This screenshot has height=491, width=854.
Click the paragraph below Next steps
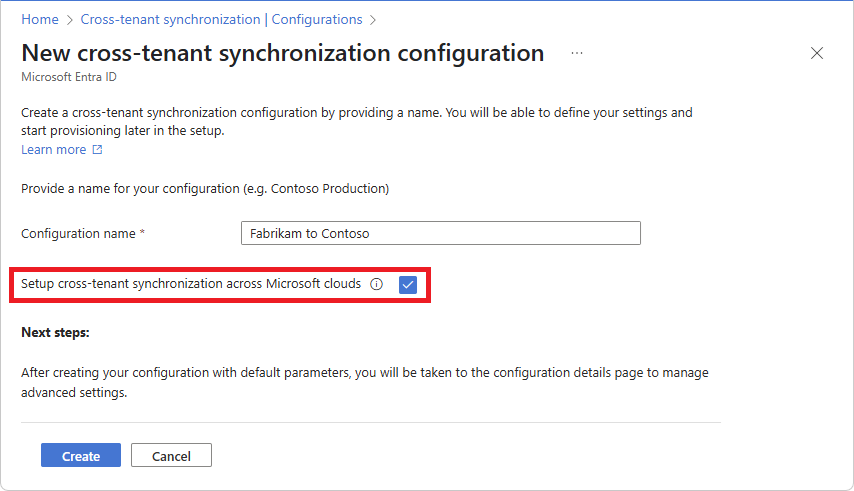tap(364, 382)
